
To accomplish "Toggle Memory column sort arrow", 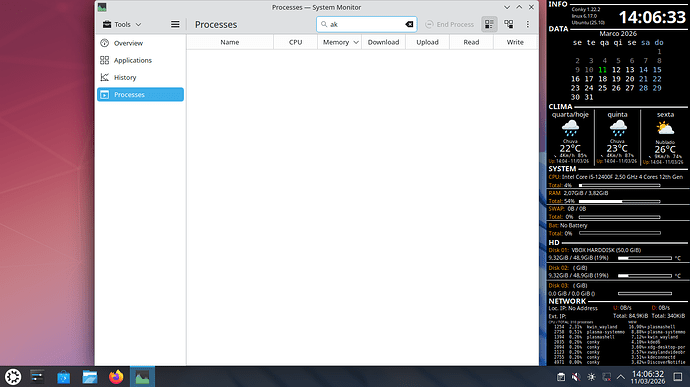I will point(356,42).
